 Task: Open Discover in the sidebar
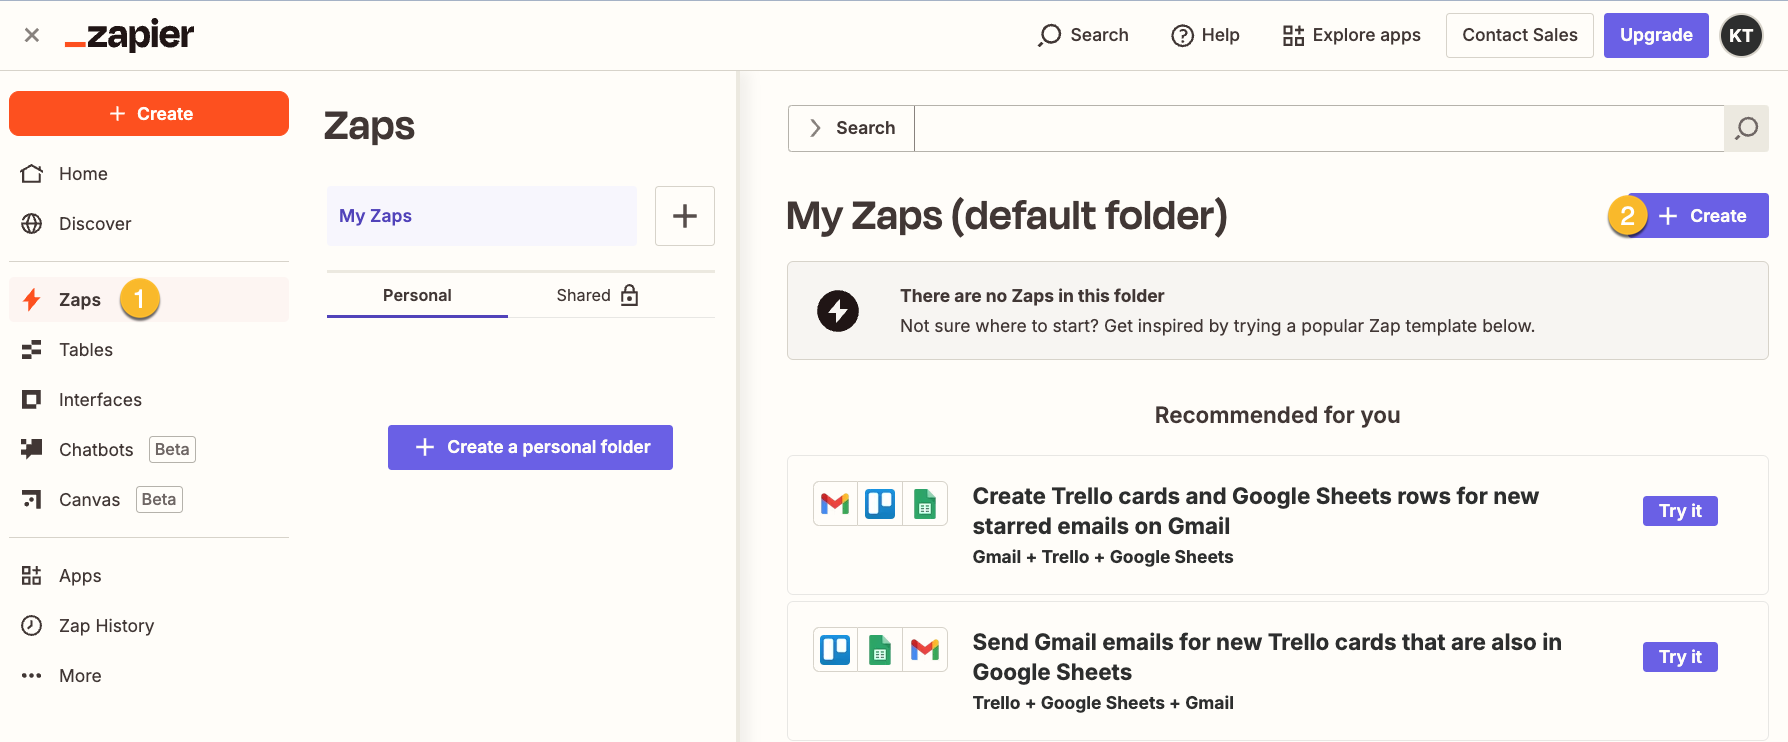(x=149, y=224)
